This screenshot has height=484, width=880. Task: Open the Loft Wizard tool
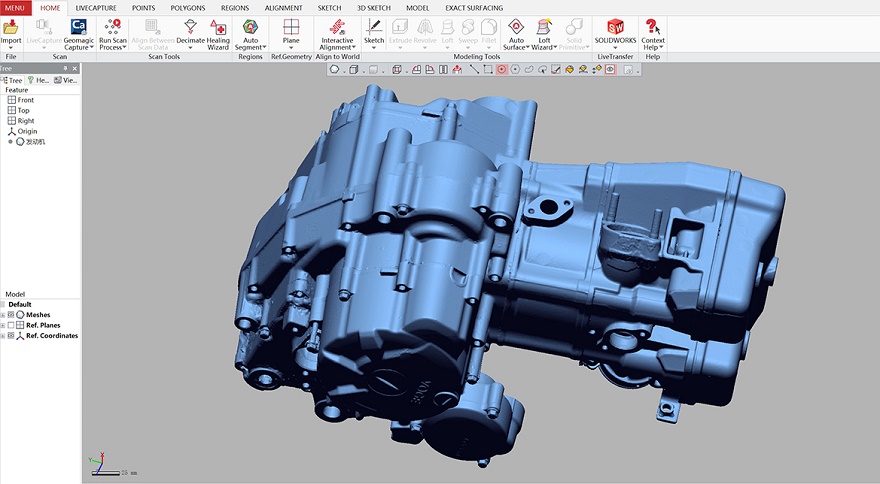click(543, 28)
